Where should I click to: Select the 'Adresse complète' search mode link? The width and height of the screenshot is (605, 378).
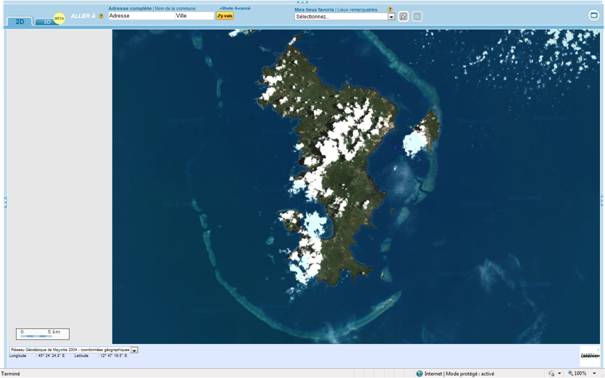[x=130, y=8]
